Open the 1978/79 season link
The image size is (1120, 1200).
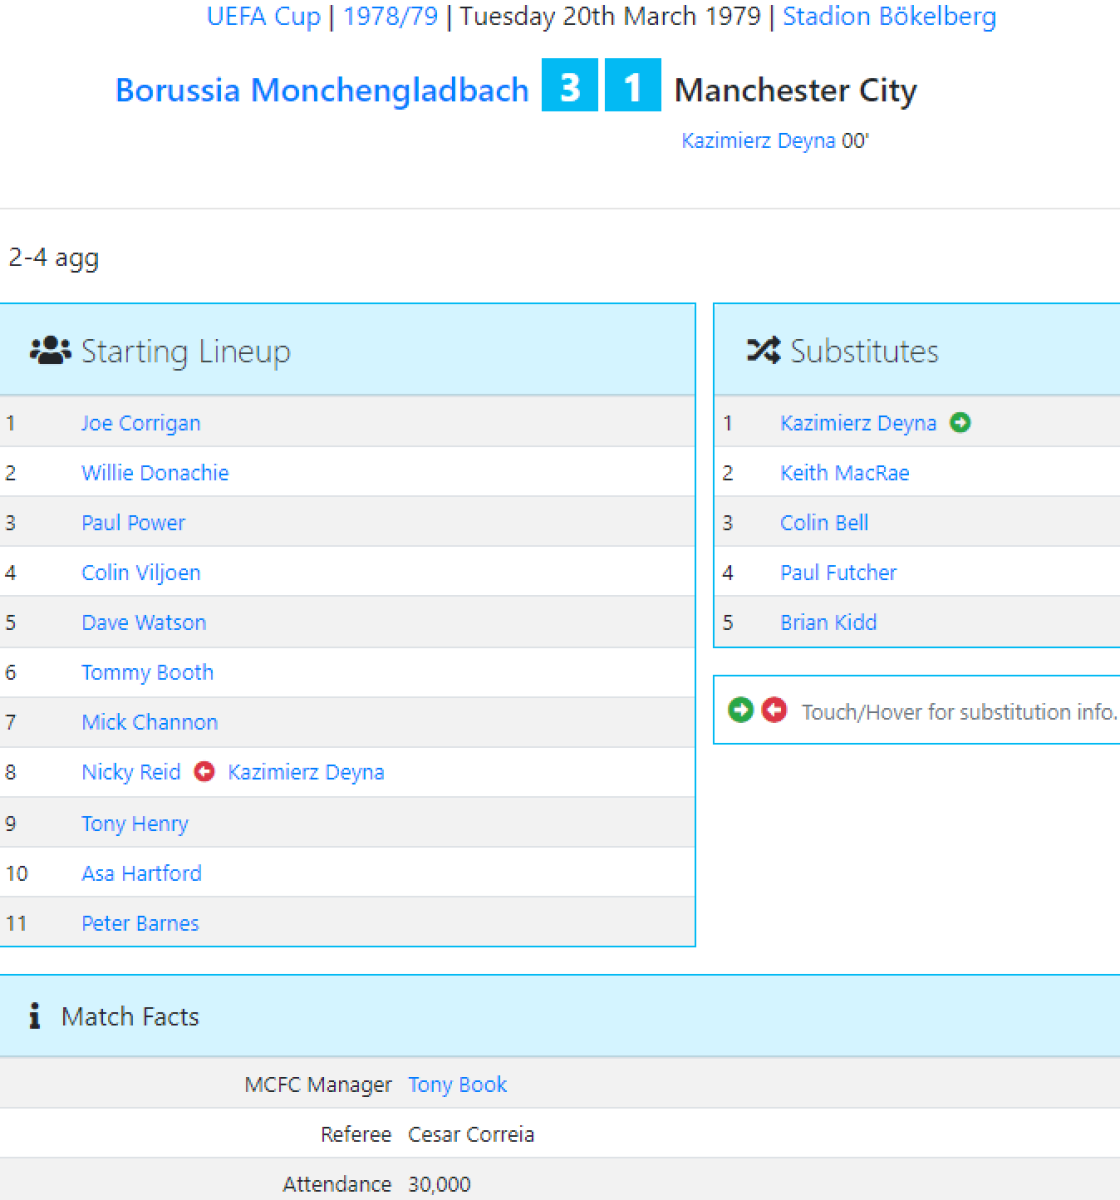(390, 17)
